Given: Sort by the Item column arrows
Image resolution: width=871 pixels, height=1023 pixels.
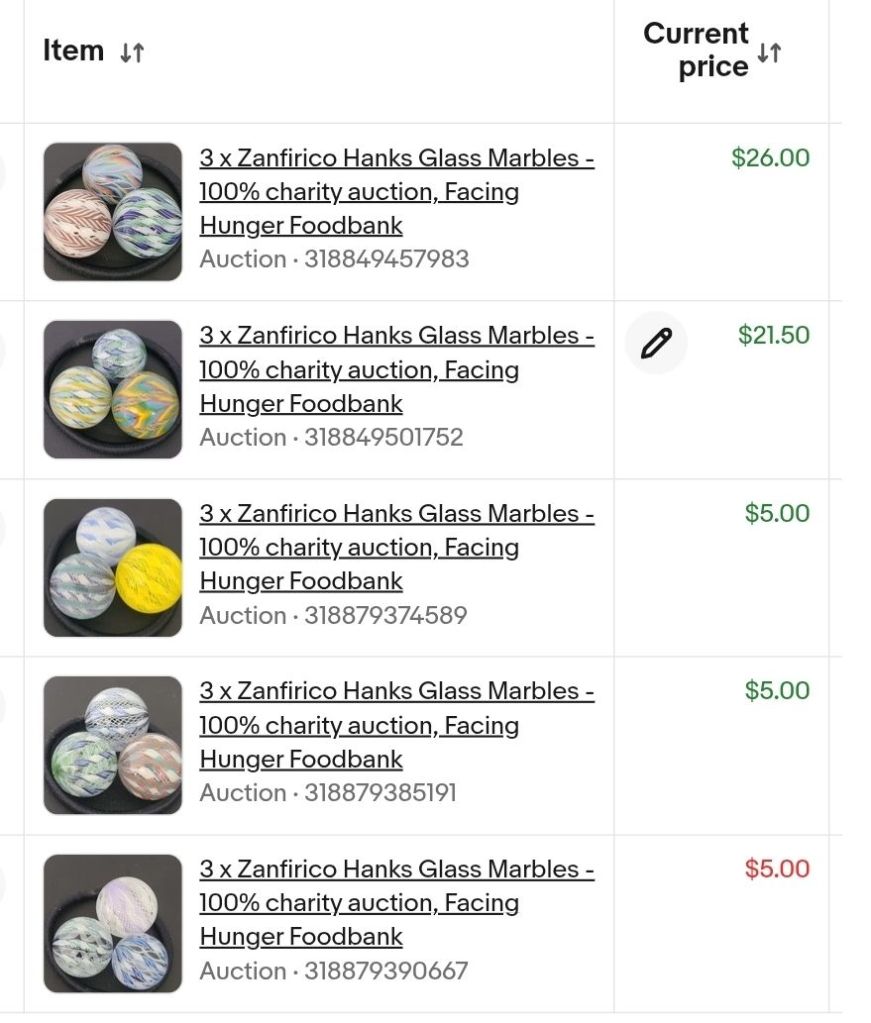Looking at the screenshot, I should (x=132, y=52).
